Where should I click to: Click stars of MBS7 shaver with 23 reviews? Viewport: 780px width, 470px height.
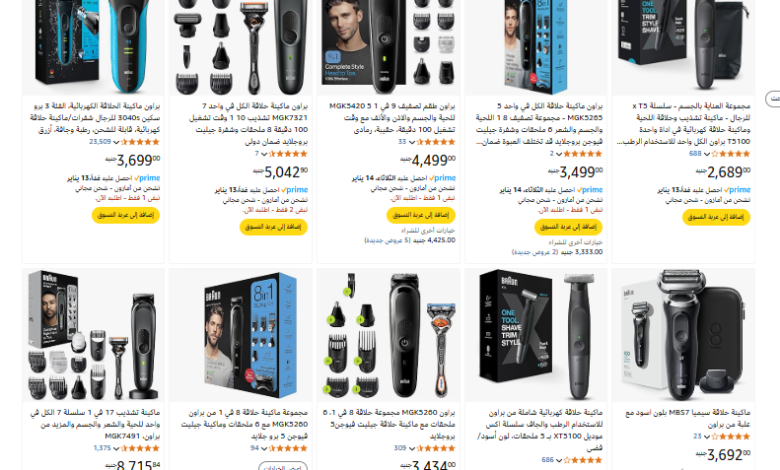731,436
